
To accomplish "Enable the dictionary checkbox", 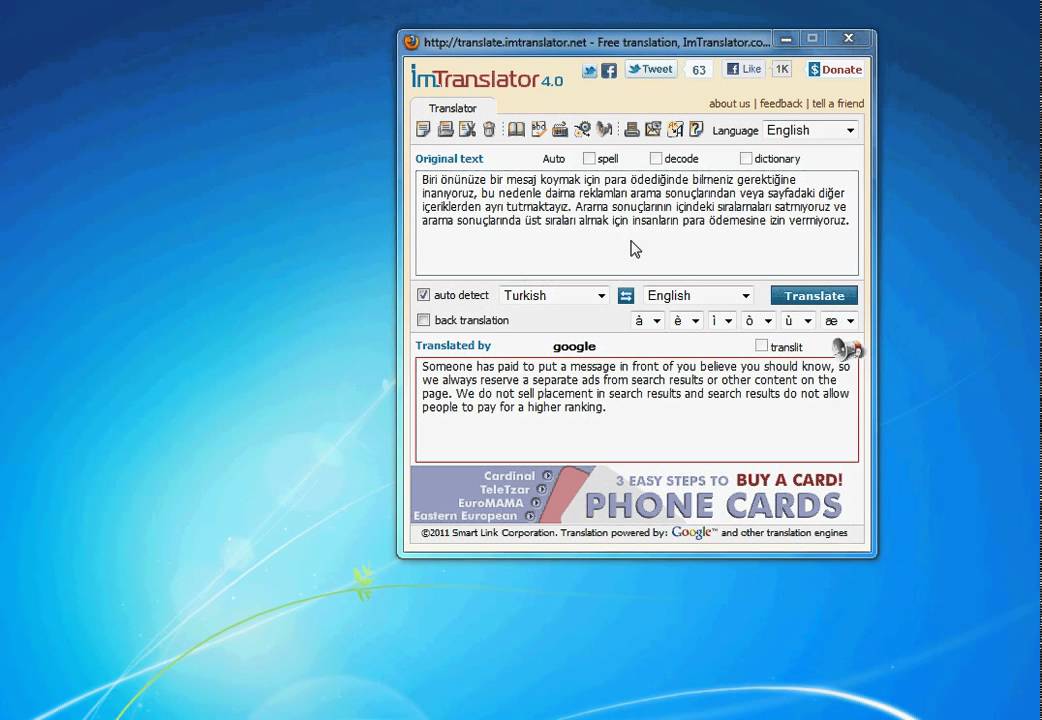I will pyautogui.click(x=746, y=158).
